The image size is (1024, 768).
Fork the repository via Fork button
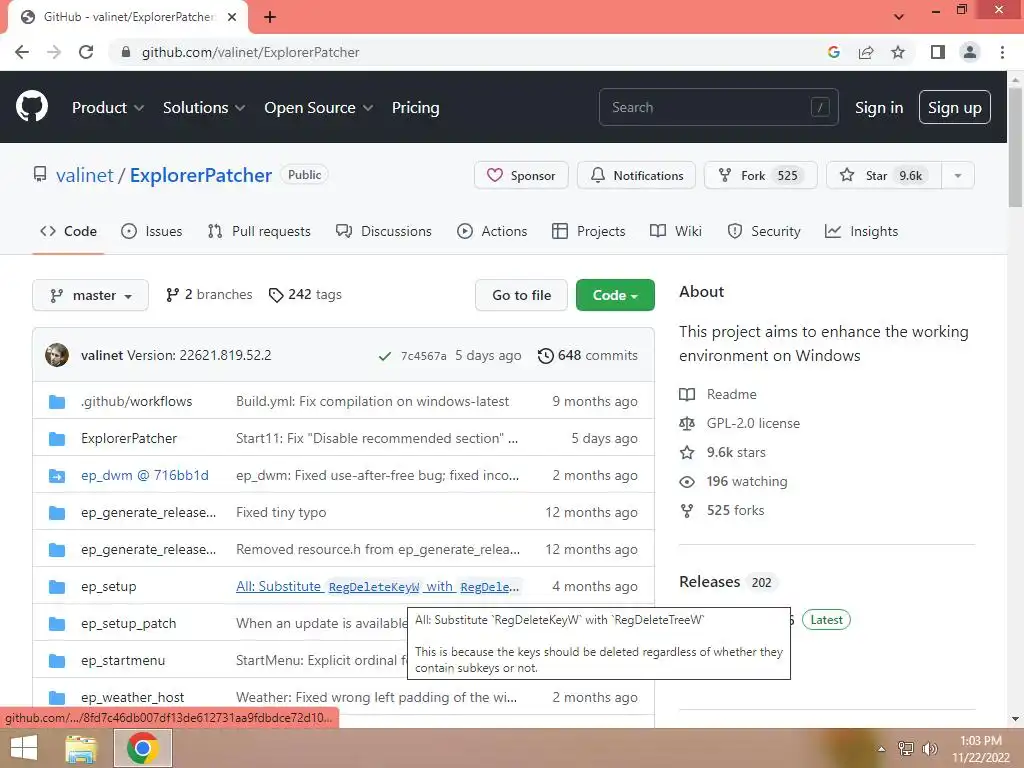click(760, 176)
